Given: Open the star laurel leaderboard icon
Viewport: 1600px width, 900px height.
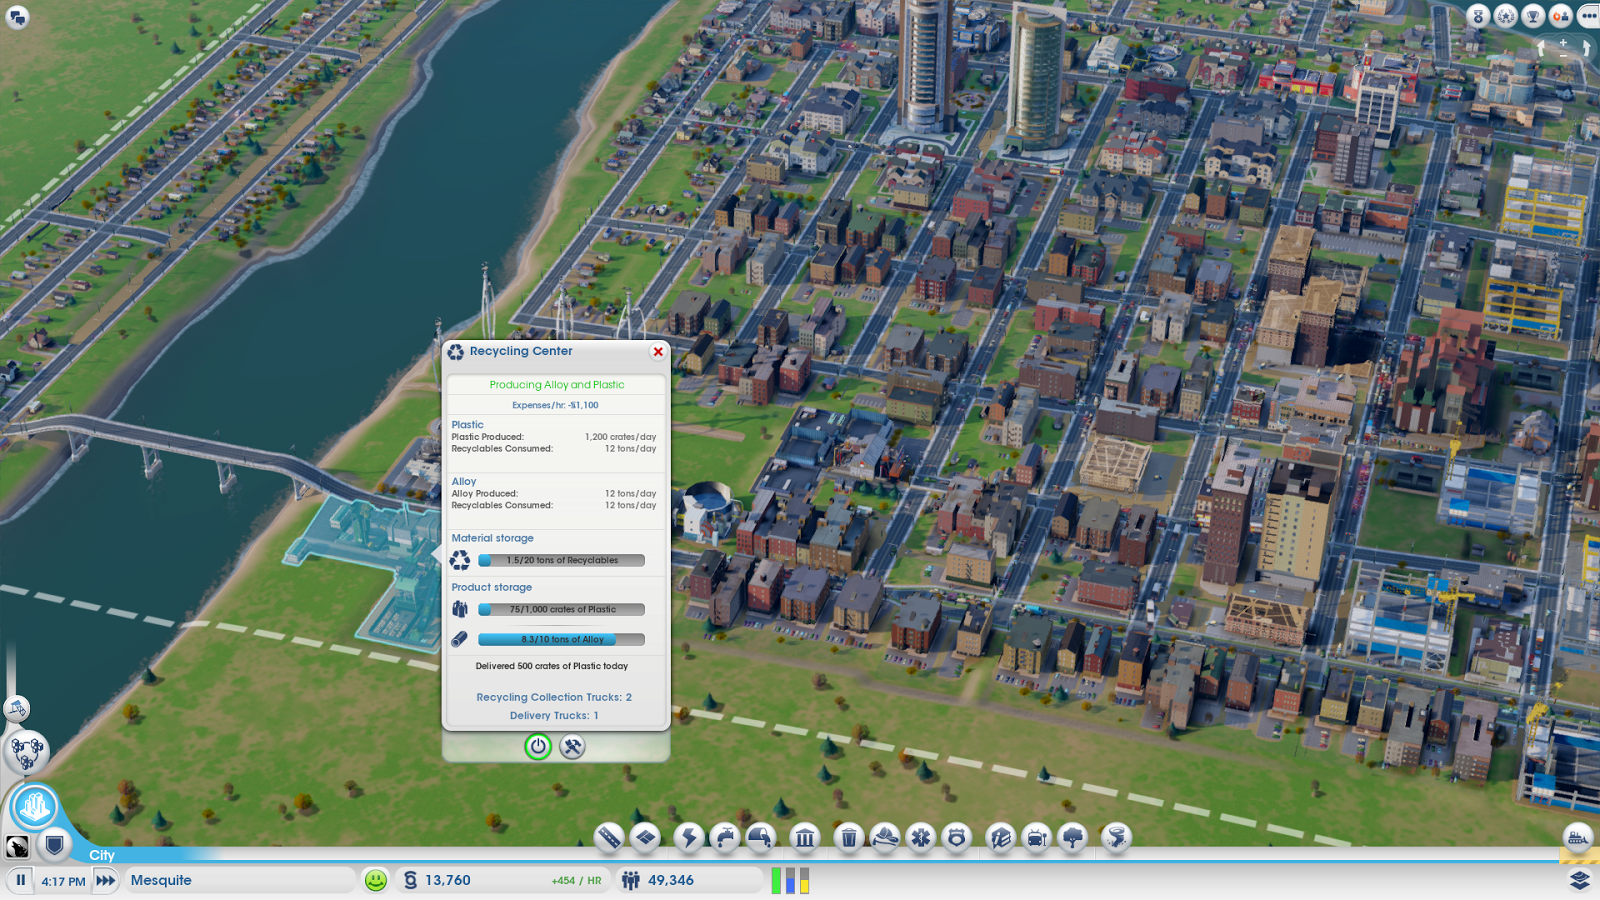Looking at the screenshot, I should click(1506, 16).
